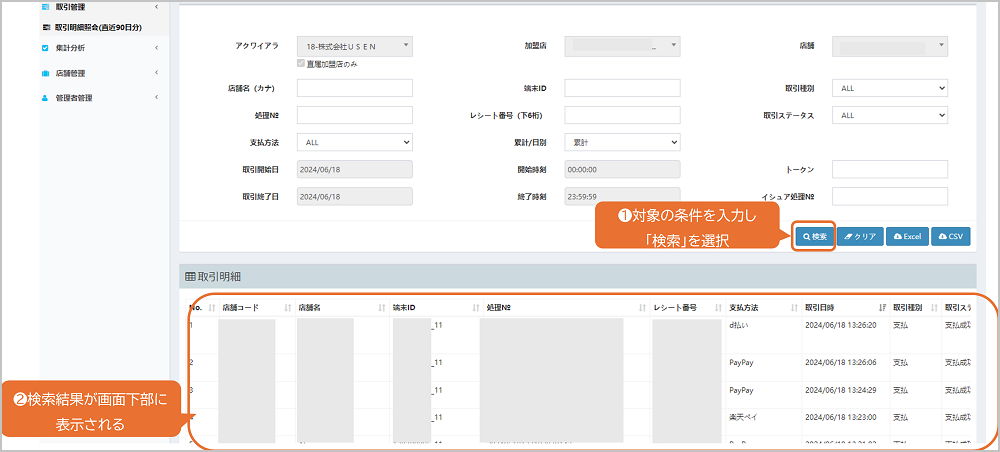This screenshot has width=1000, height=452.
Task: Download results with the CSV button
Action: click(950, 237)
